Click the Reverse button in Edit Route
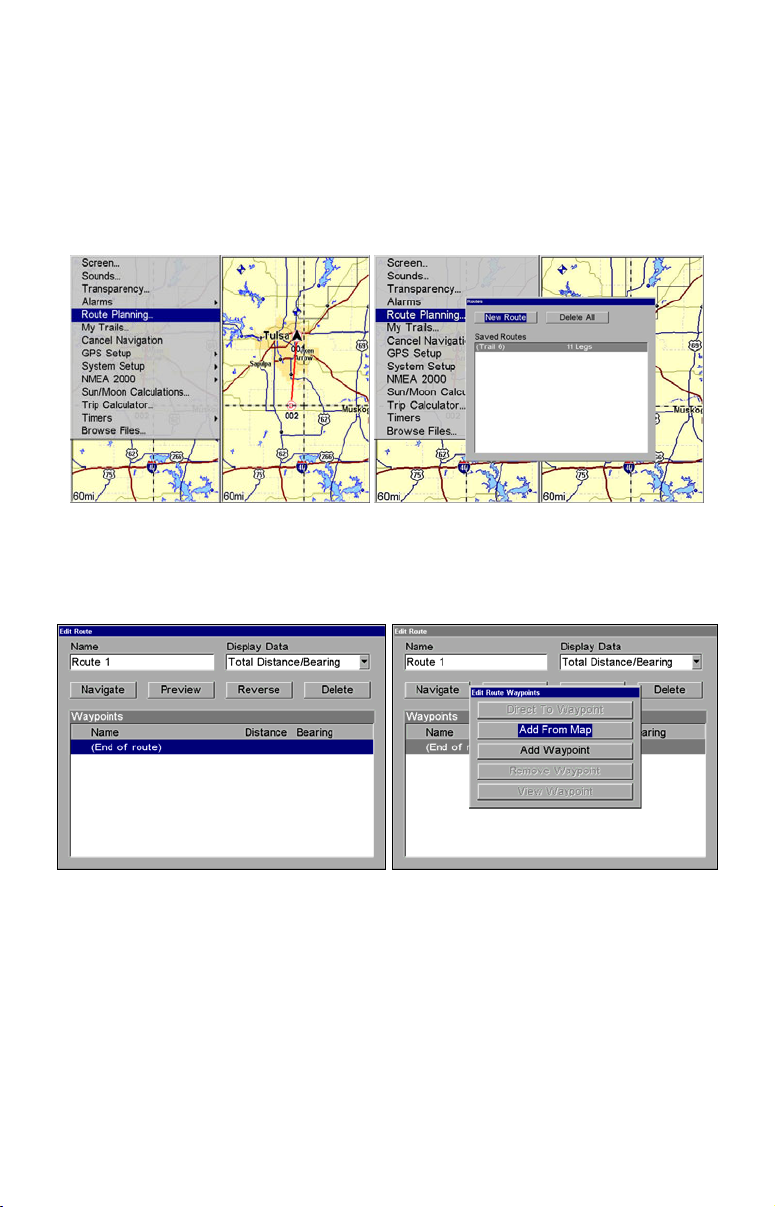 [x=258, y=690]
